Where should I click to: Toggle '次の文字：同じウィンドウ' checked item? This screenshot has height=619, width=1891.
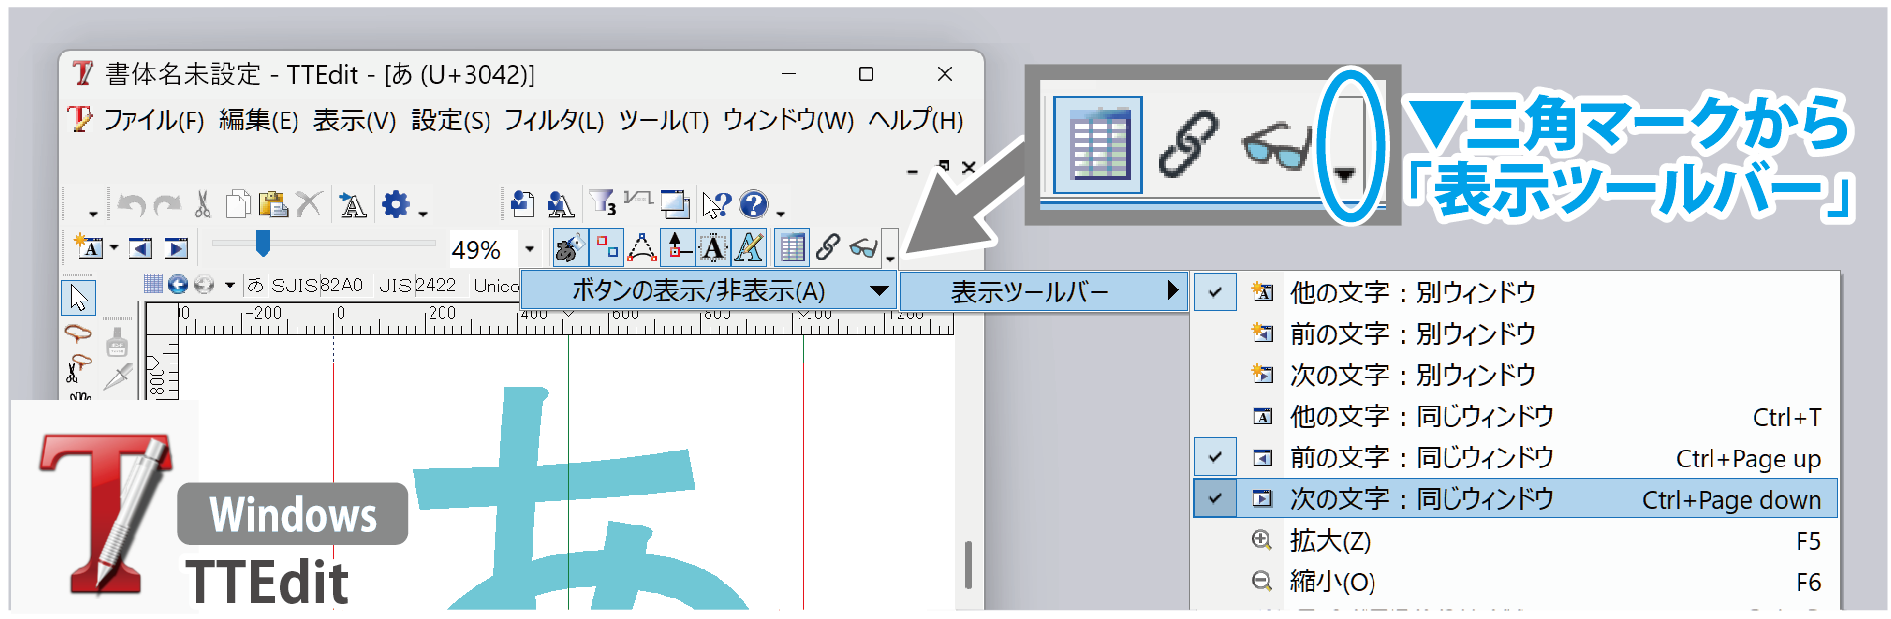coord(1420,499)
